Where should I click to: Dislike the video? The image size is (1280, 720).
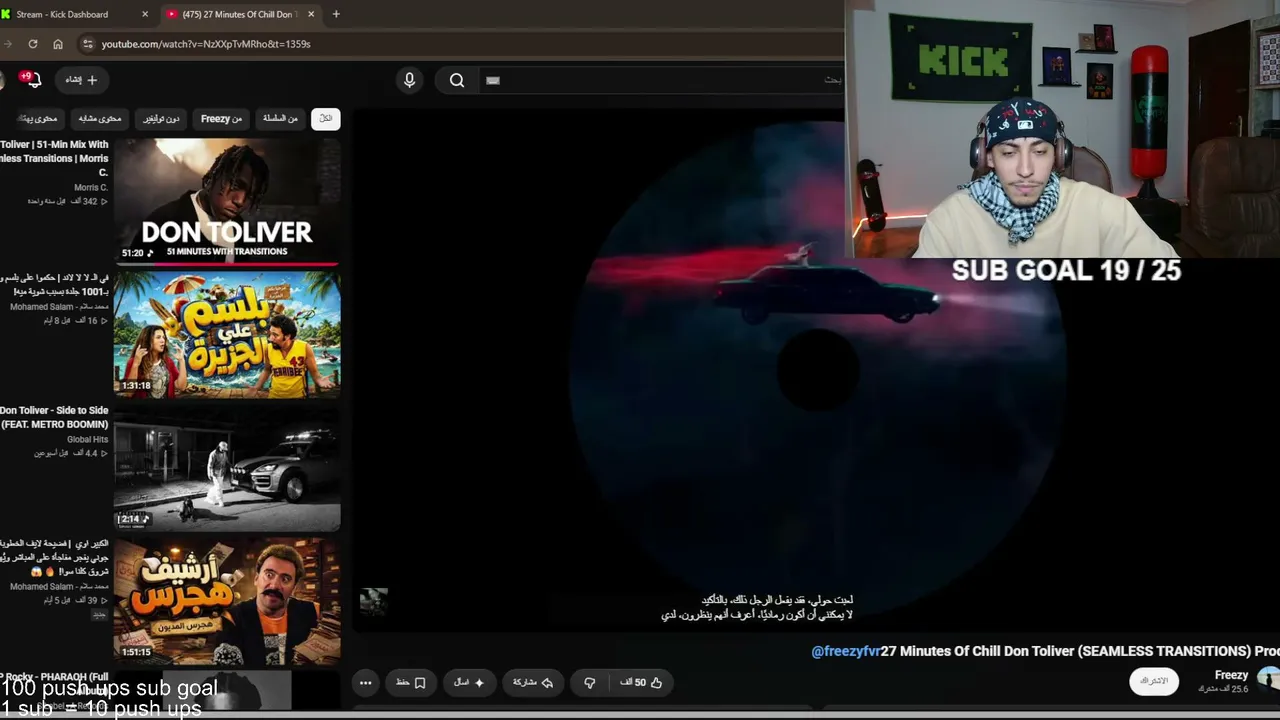pyautogui.click(x=590, y=683)
